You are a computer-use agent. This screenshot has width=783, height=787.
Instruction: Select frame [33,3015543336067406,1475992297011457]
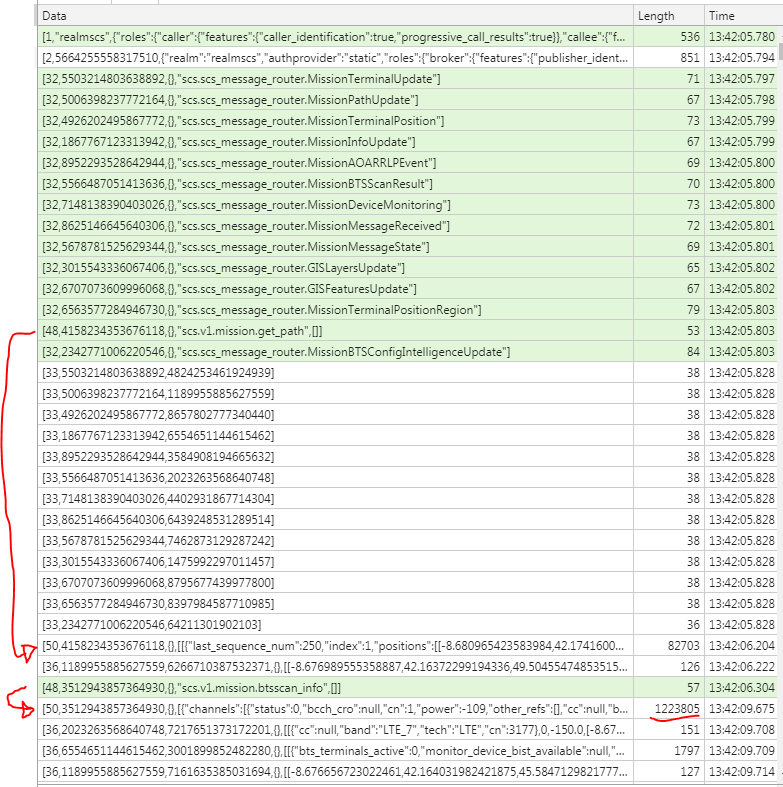[x=407, y=562]
